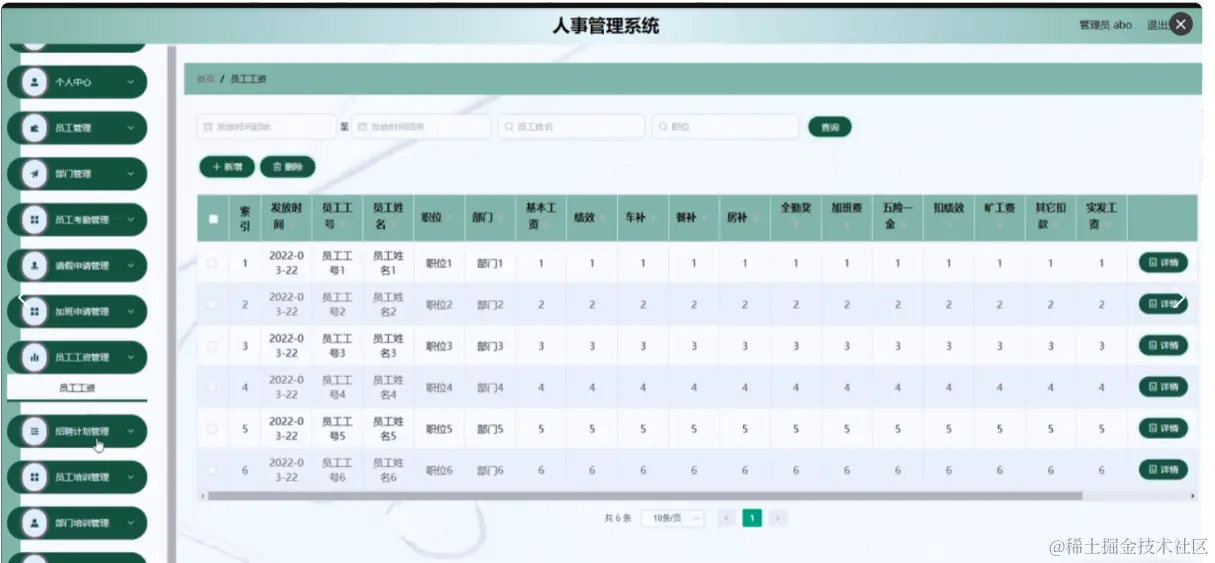Click the search icon in 职位 field

click(663, 127)
